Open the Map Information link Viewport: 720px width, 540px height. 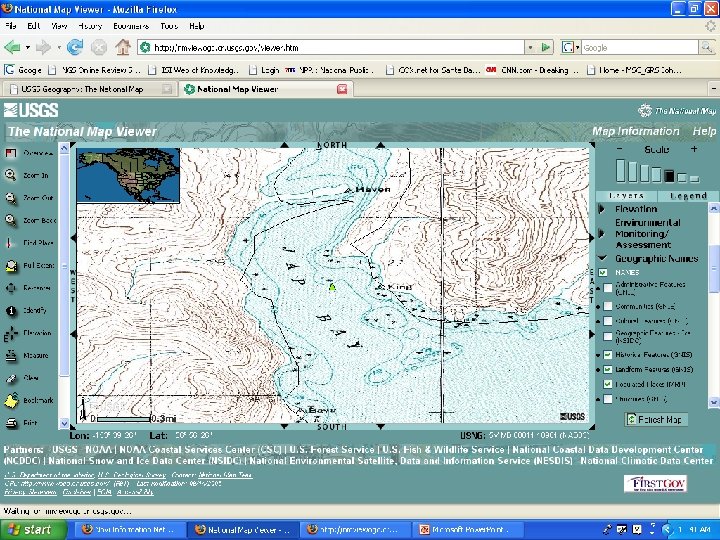[636, 131]
